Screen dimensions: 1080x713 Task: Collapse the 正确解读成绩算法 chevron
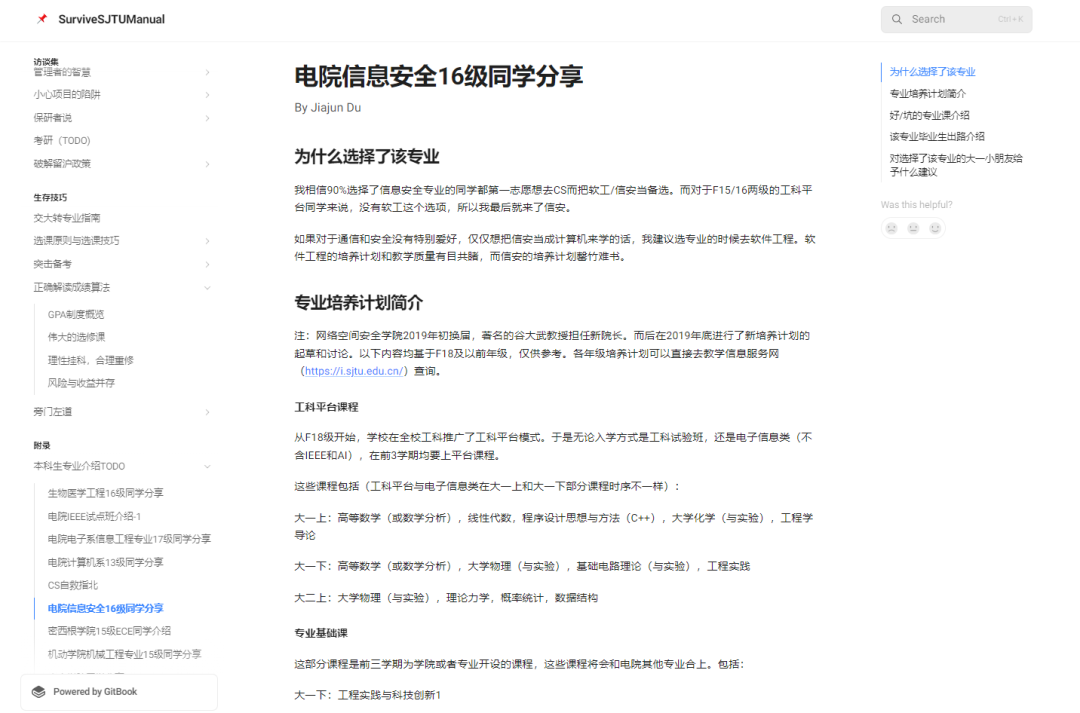pos(207,288)
